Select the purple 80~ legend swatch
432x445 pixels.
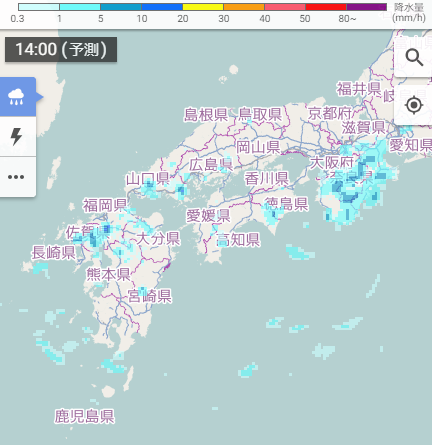click(366, 7)
